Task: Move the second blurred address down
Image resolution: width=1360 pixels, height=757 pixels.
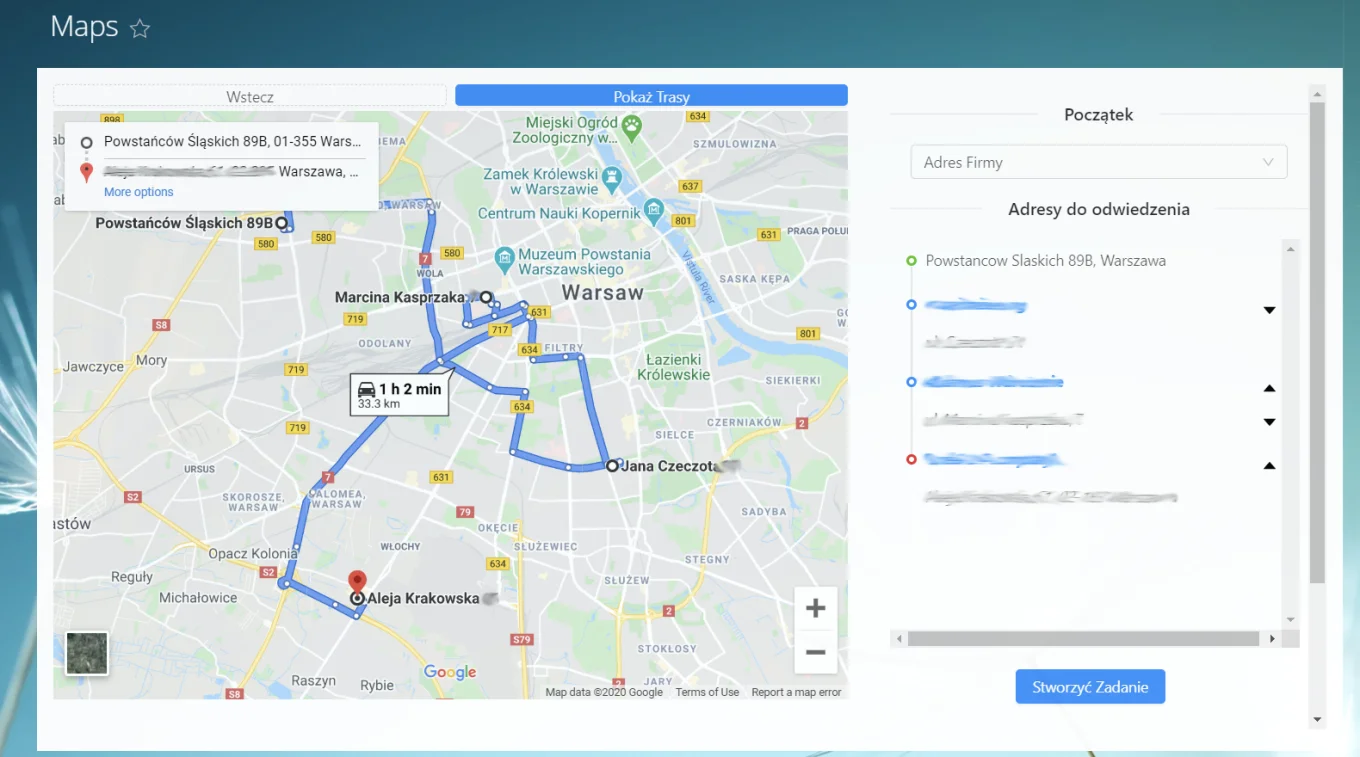Action: (1269, 422)
